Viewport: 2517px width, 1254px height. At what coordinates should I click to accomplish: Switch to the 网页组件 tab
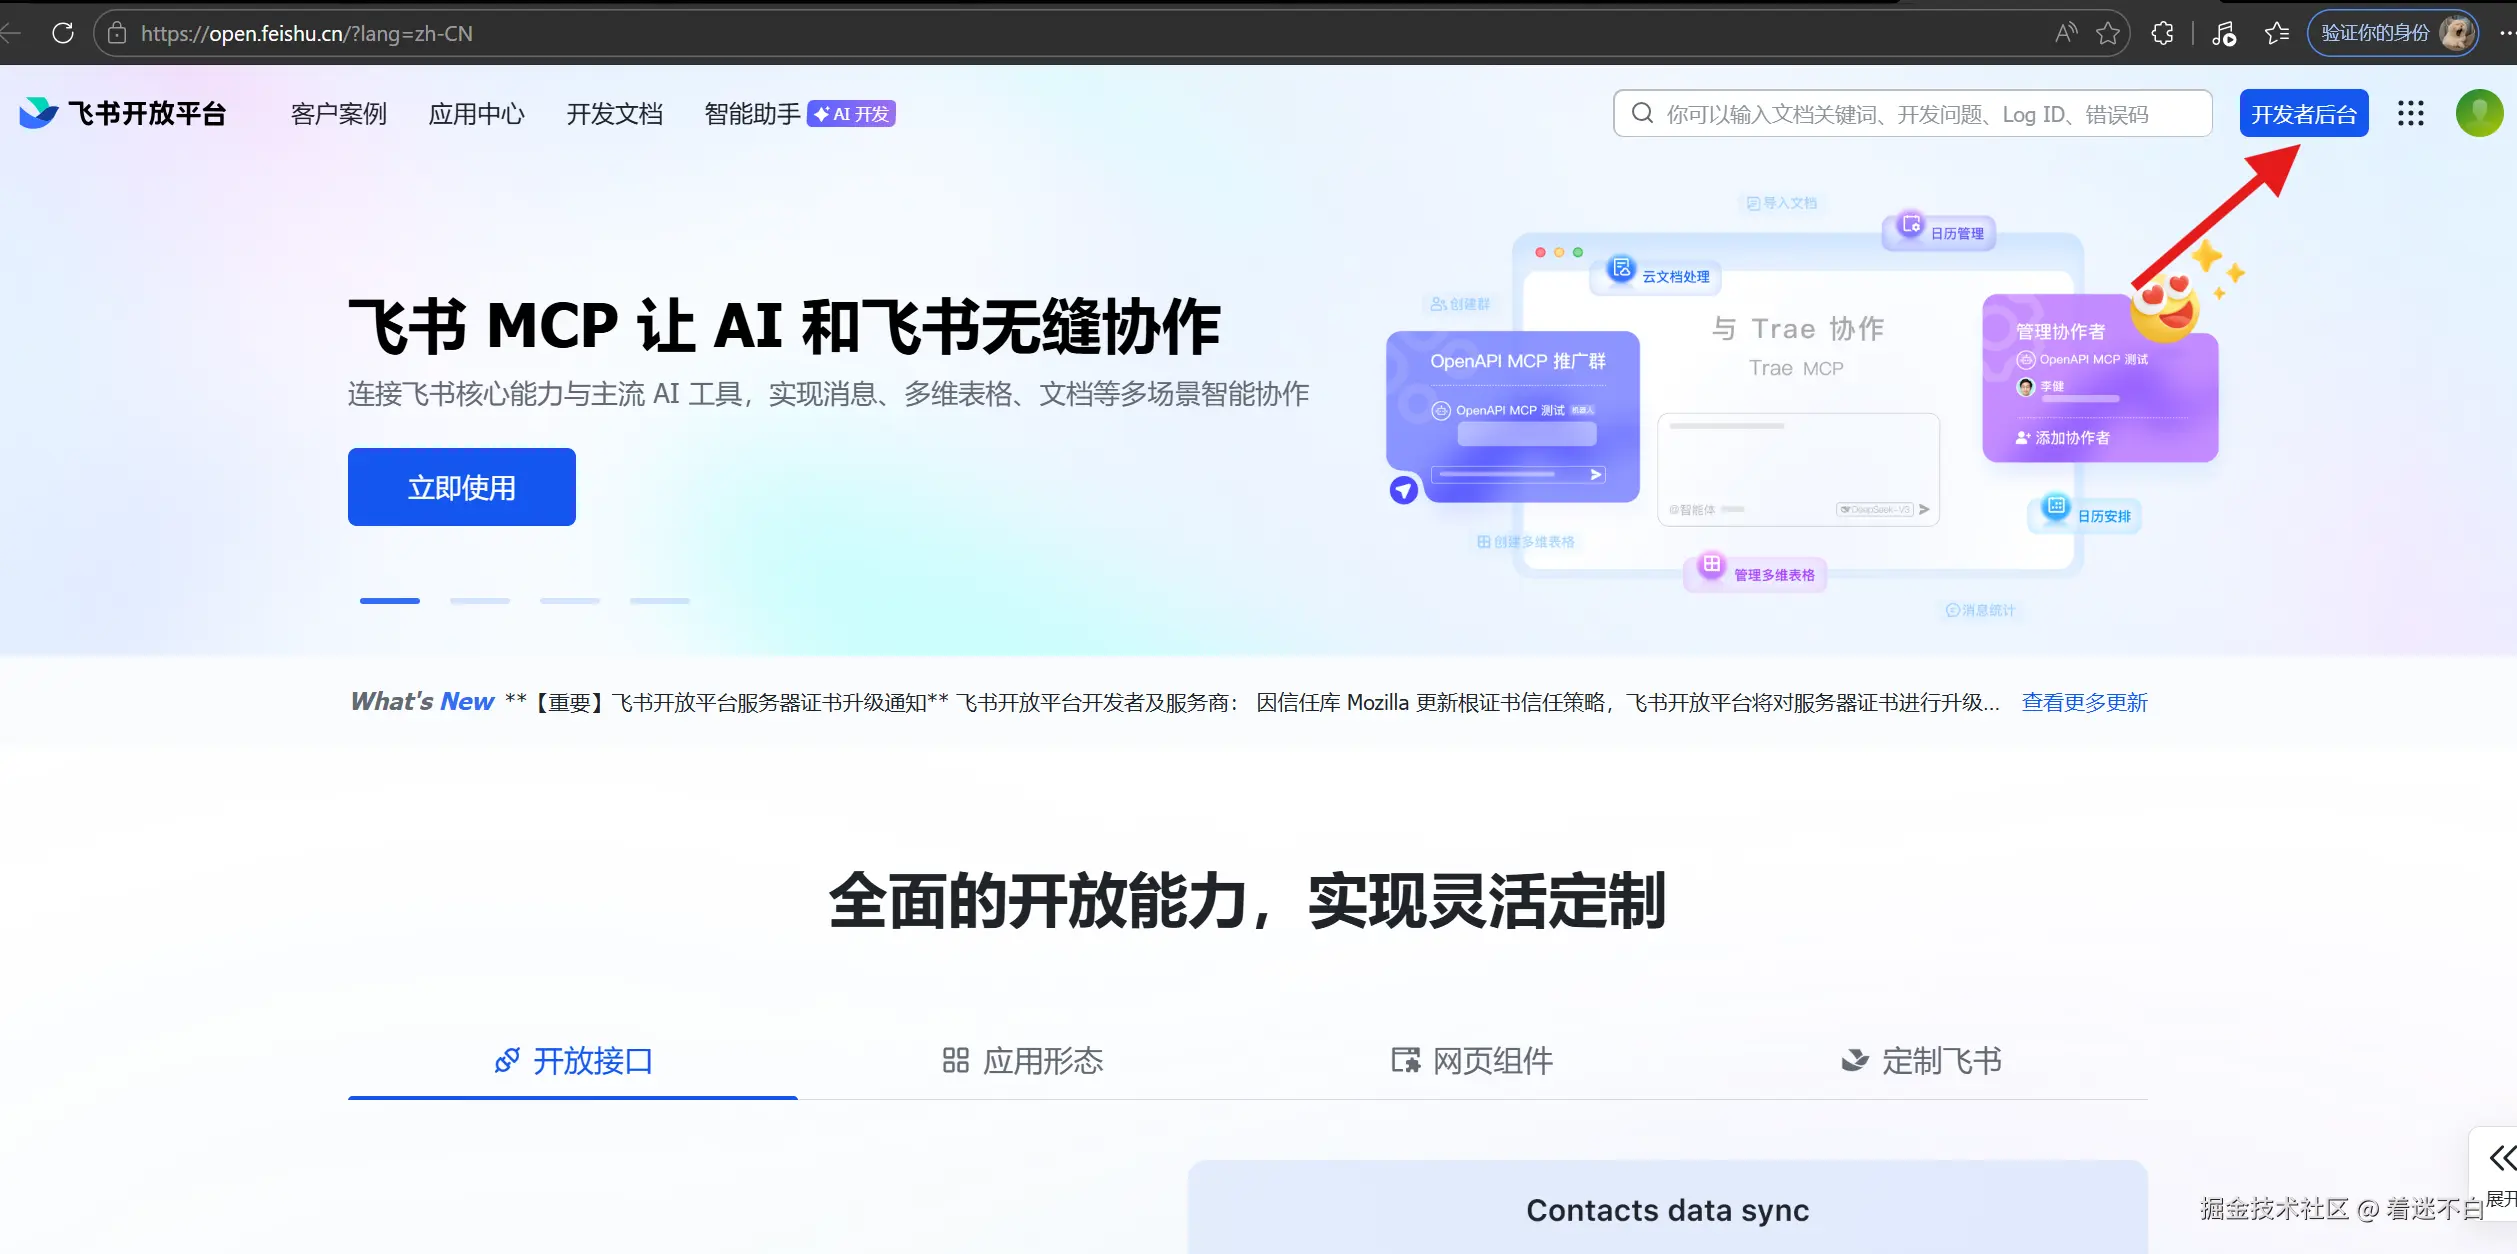(1472, 1060)
